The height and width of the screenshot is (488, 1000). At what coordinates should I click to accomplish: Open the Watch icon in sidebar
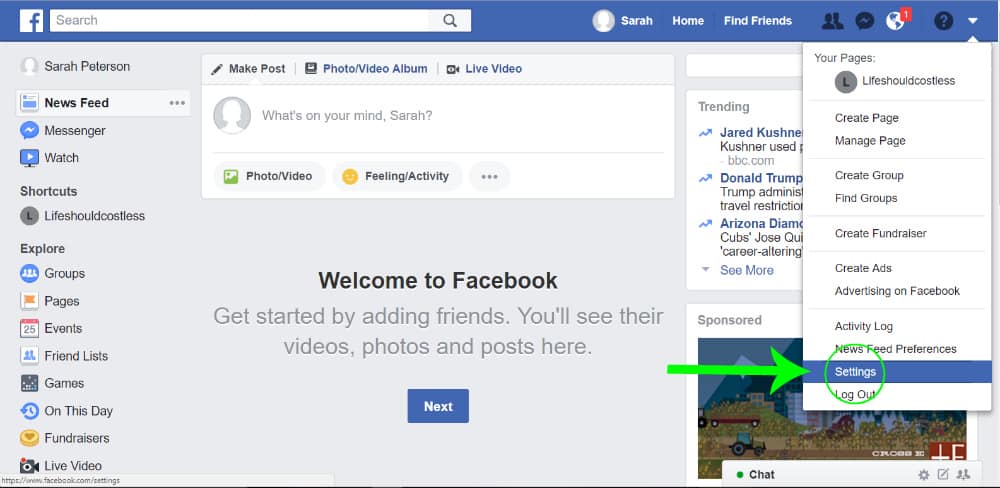29,158
